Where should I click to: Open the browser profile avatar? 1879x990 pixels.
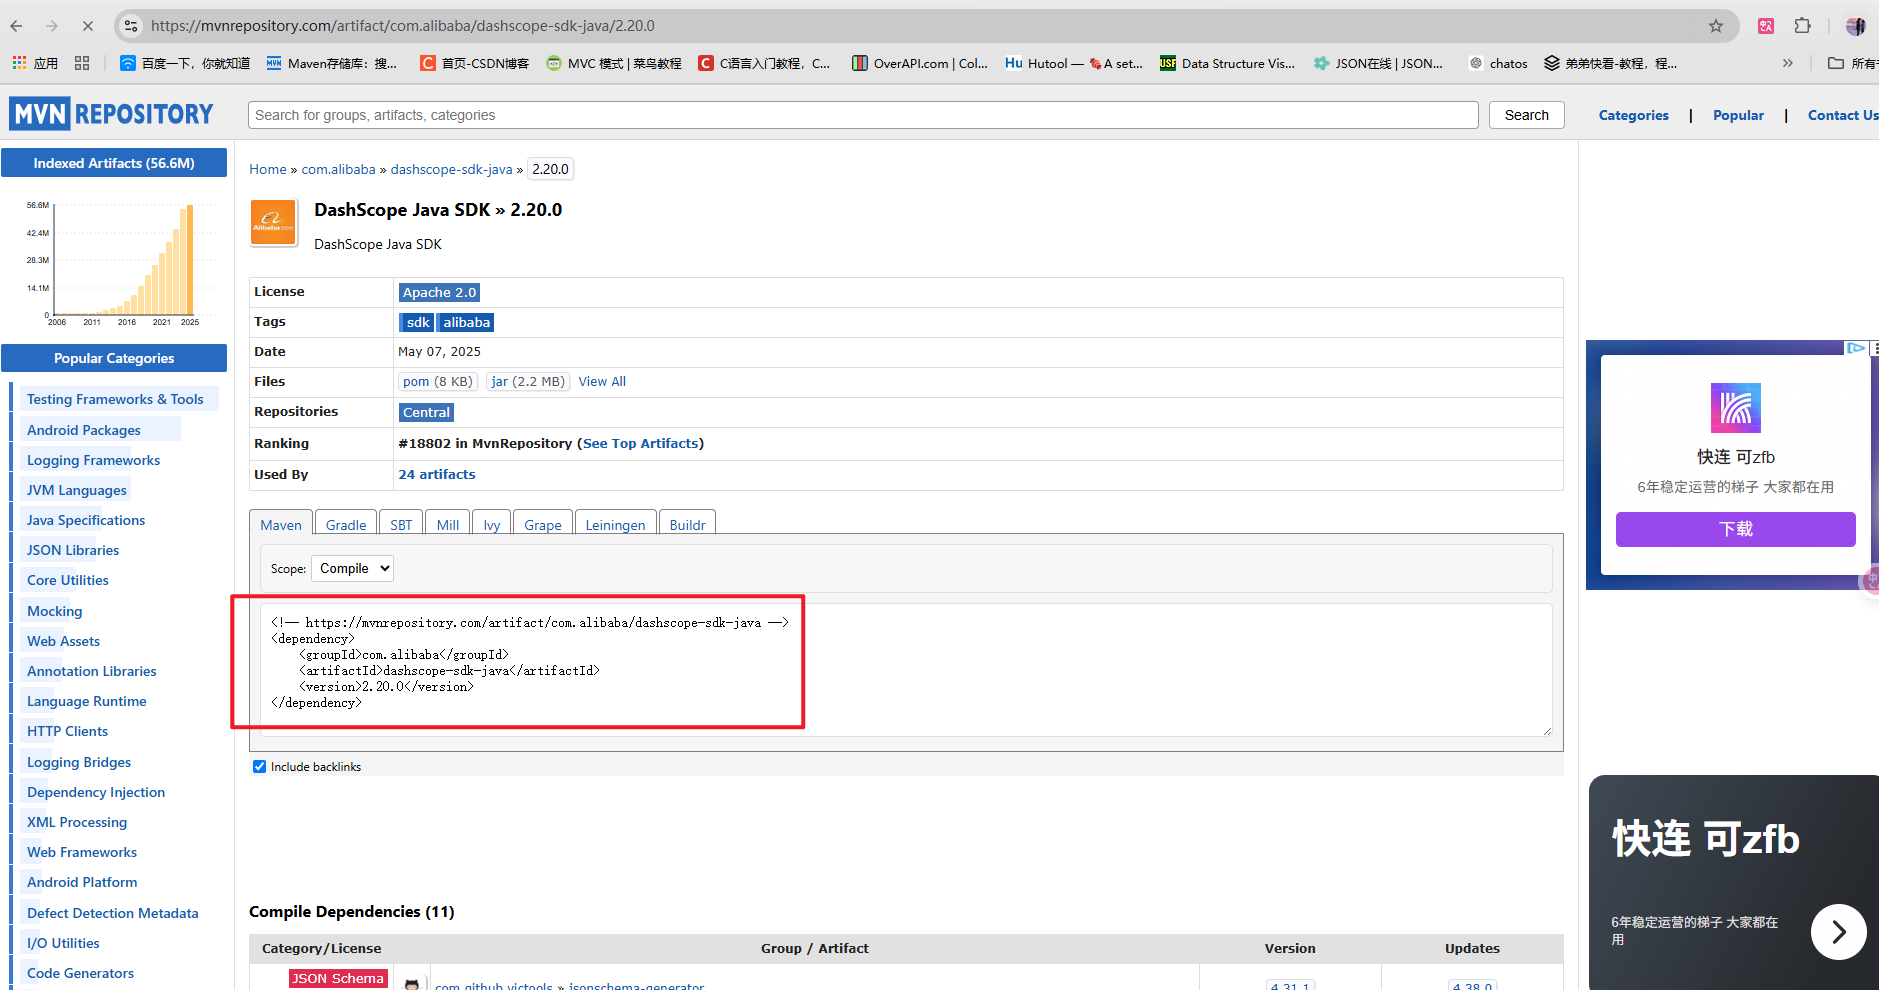(x=1856, y=26)
